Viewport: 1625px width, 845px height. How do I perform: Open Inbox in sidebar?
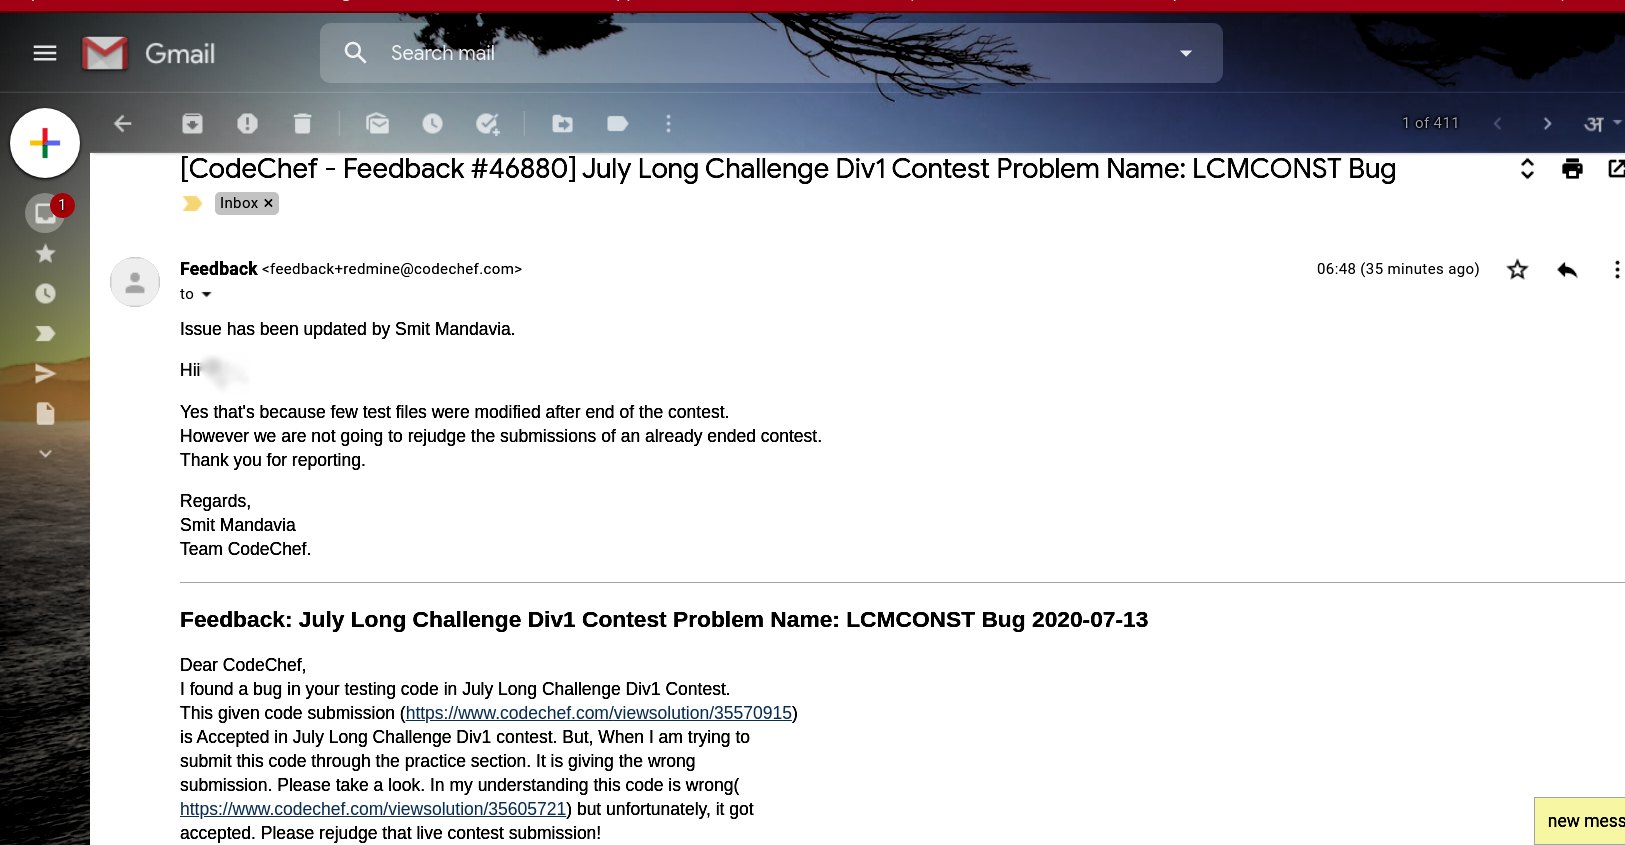pos(45,213)
